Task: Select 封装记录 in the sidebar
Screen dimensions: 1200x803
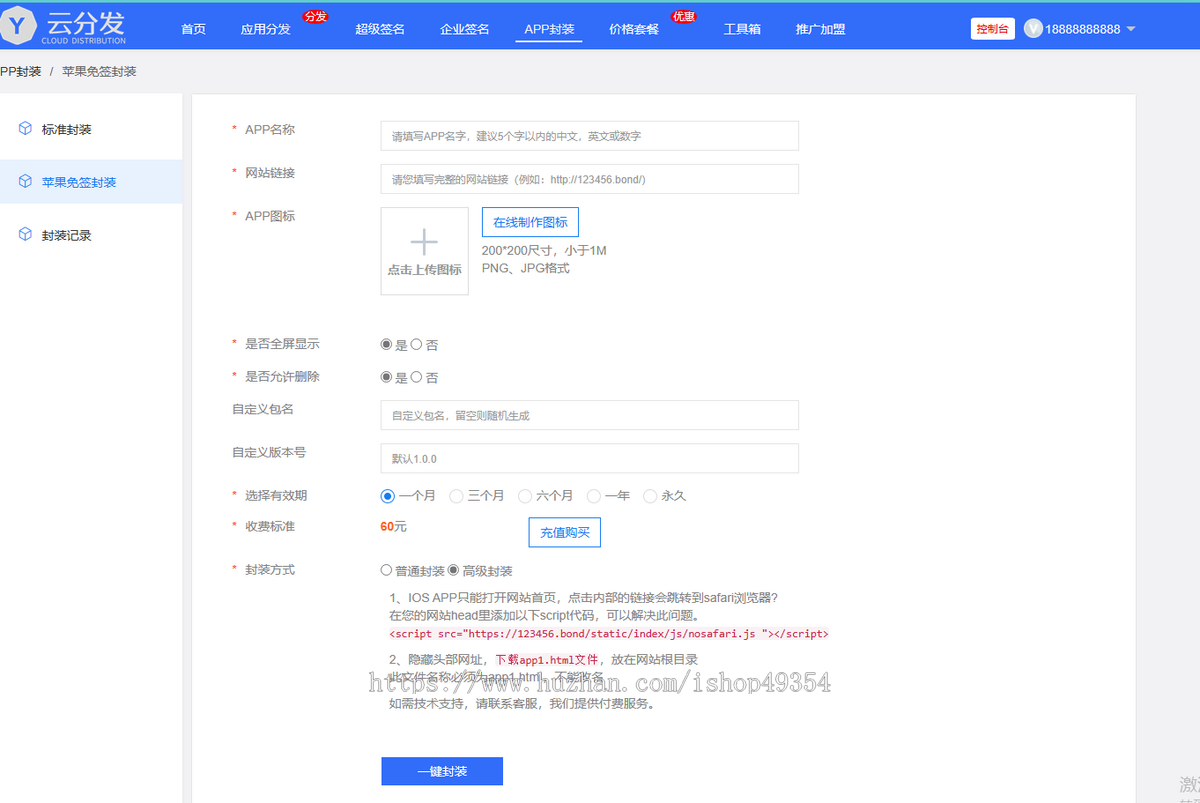Action: tap(67, 236)
